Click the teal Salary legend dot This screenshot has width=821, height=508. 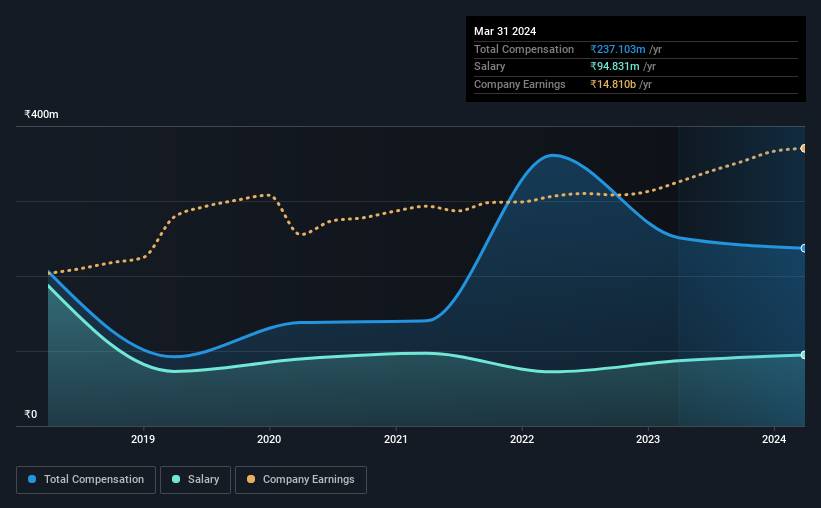[176, 479]
